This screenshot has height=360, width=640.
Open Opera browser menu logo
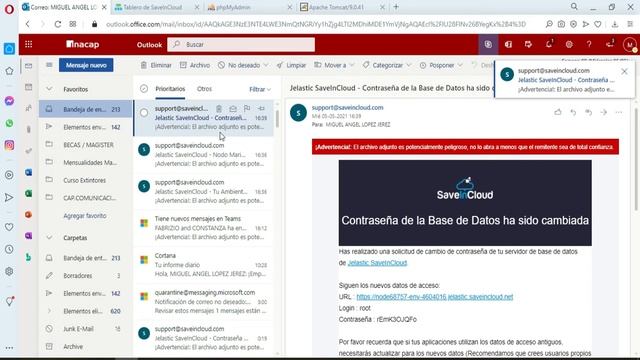9,9
